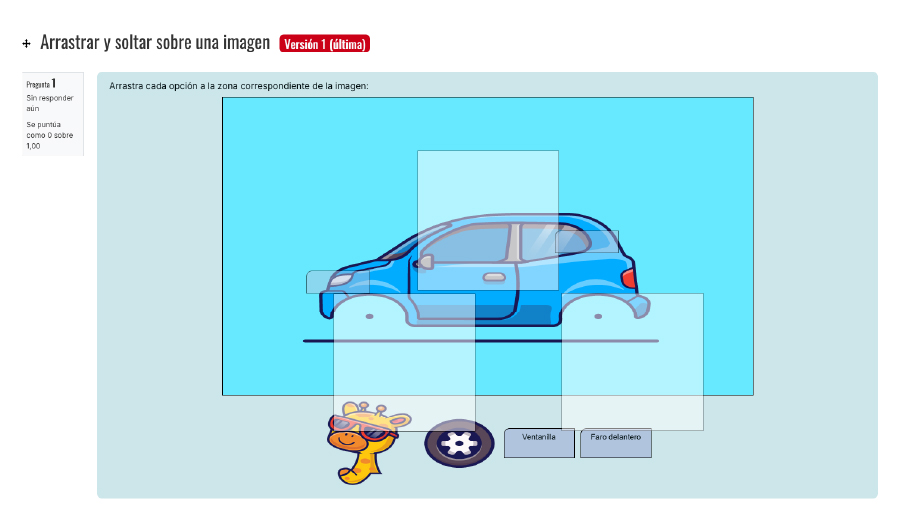Pick the Faro delantero label box
This screenshot has height=522, width=897.
point(616,443)
